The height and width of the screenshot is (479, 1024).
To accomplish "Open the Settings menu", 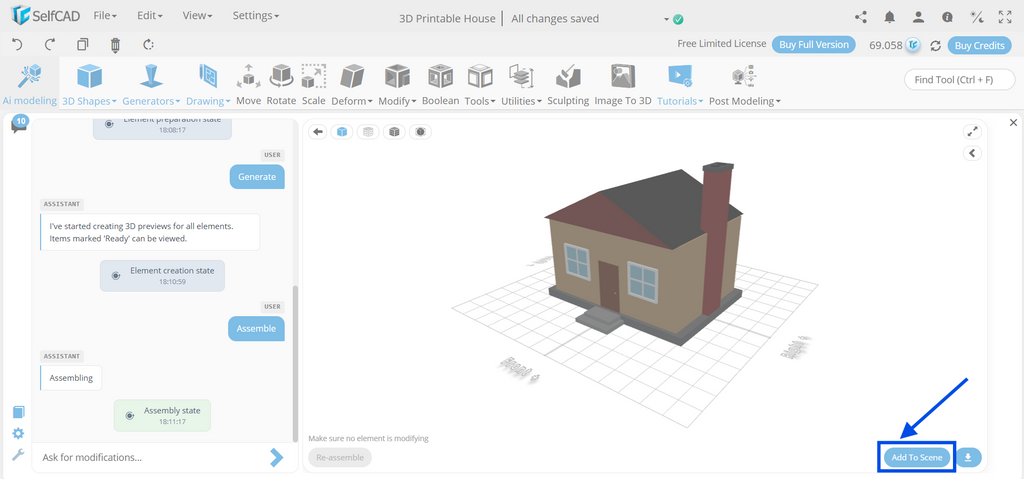I will (x=256, y=16).
